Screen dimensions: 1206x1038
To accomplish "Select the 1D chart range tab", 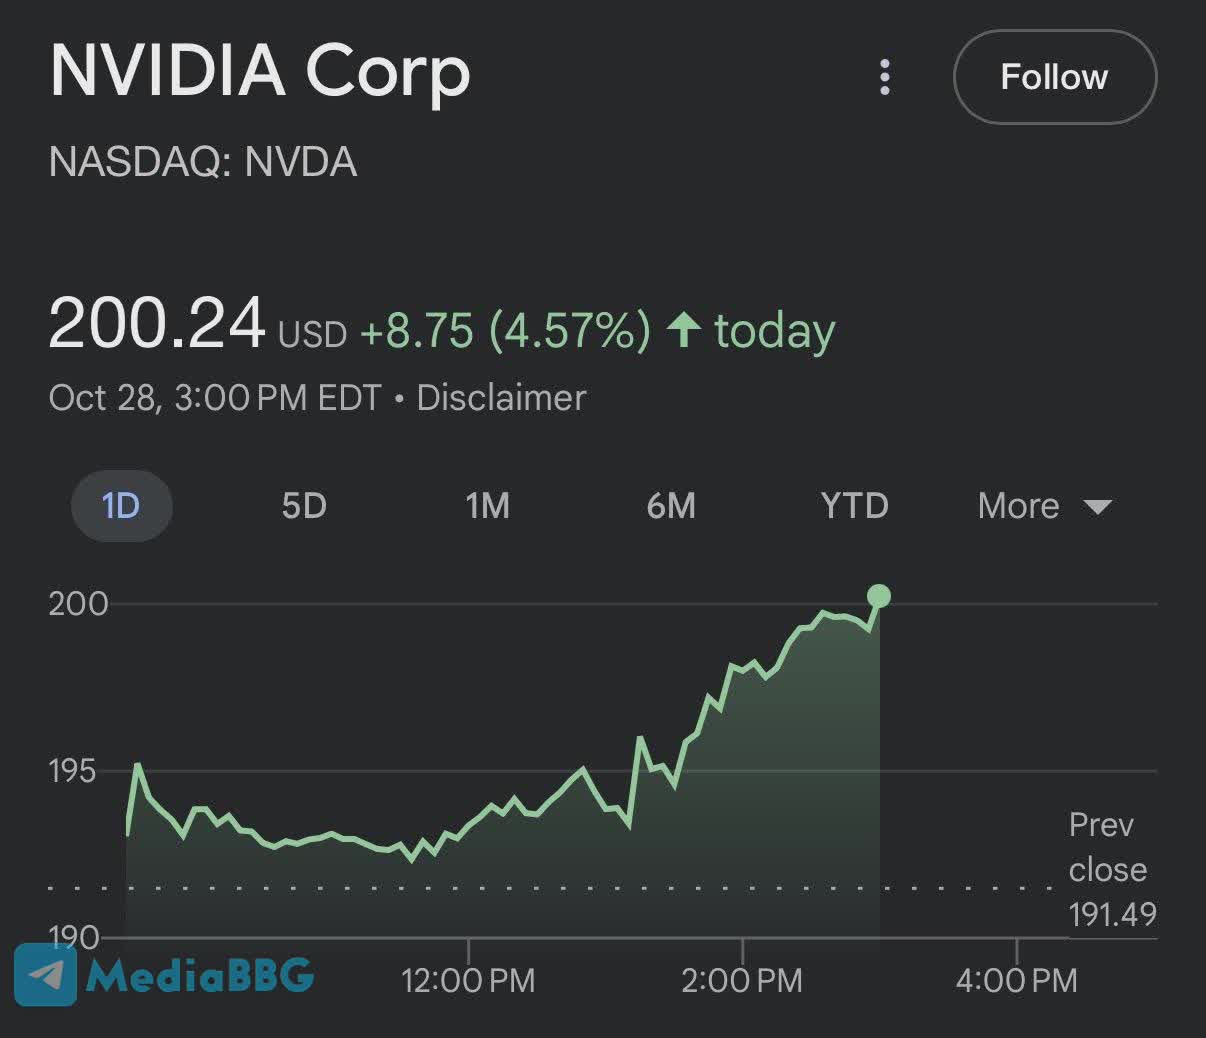I will (x=121, y=506).
